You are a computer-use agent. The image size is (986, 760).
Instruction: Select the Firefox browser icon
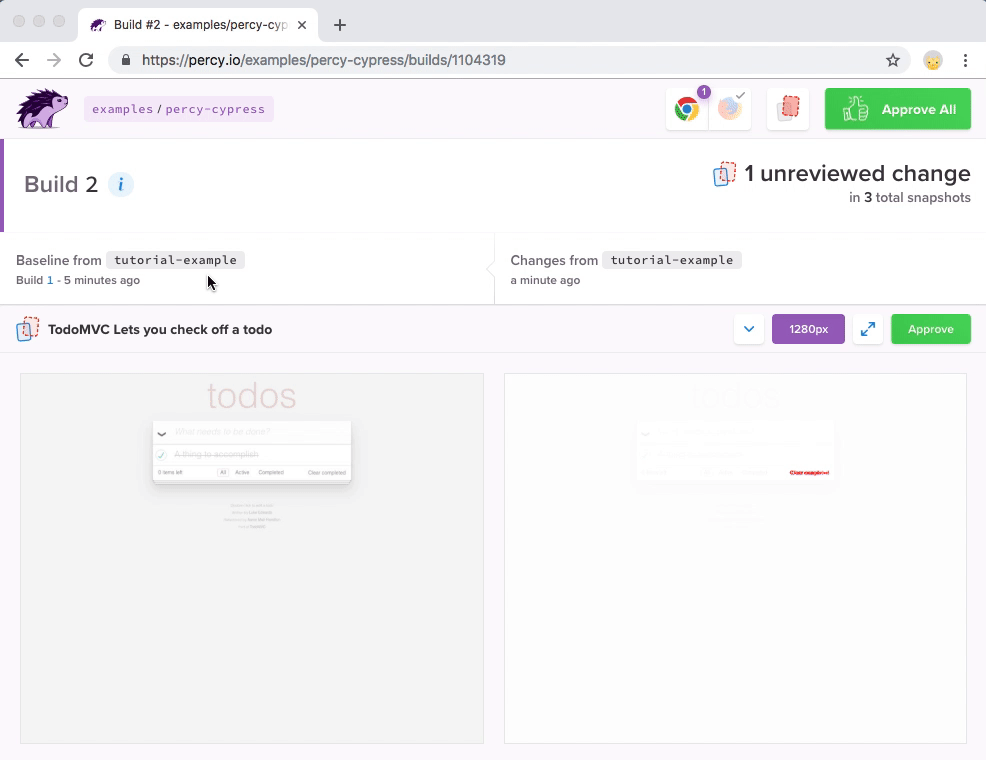pos(730,109)
